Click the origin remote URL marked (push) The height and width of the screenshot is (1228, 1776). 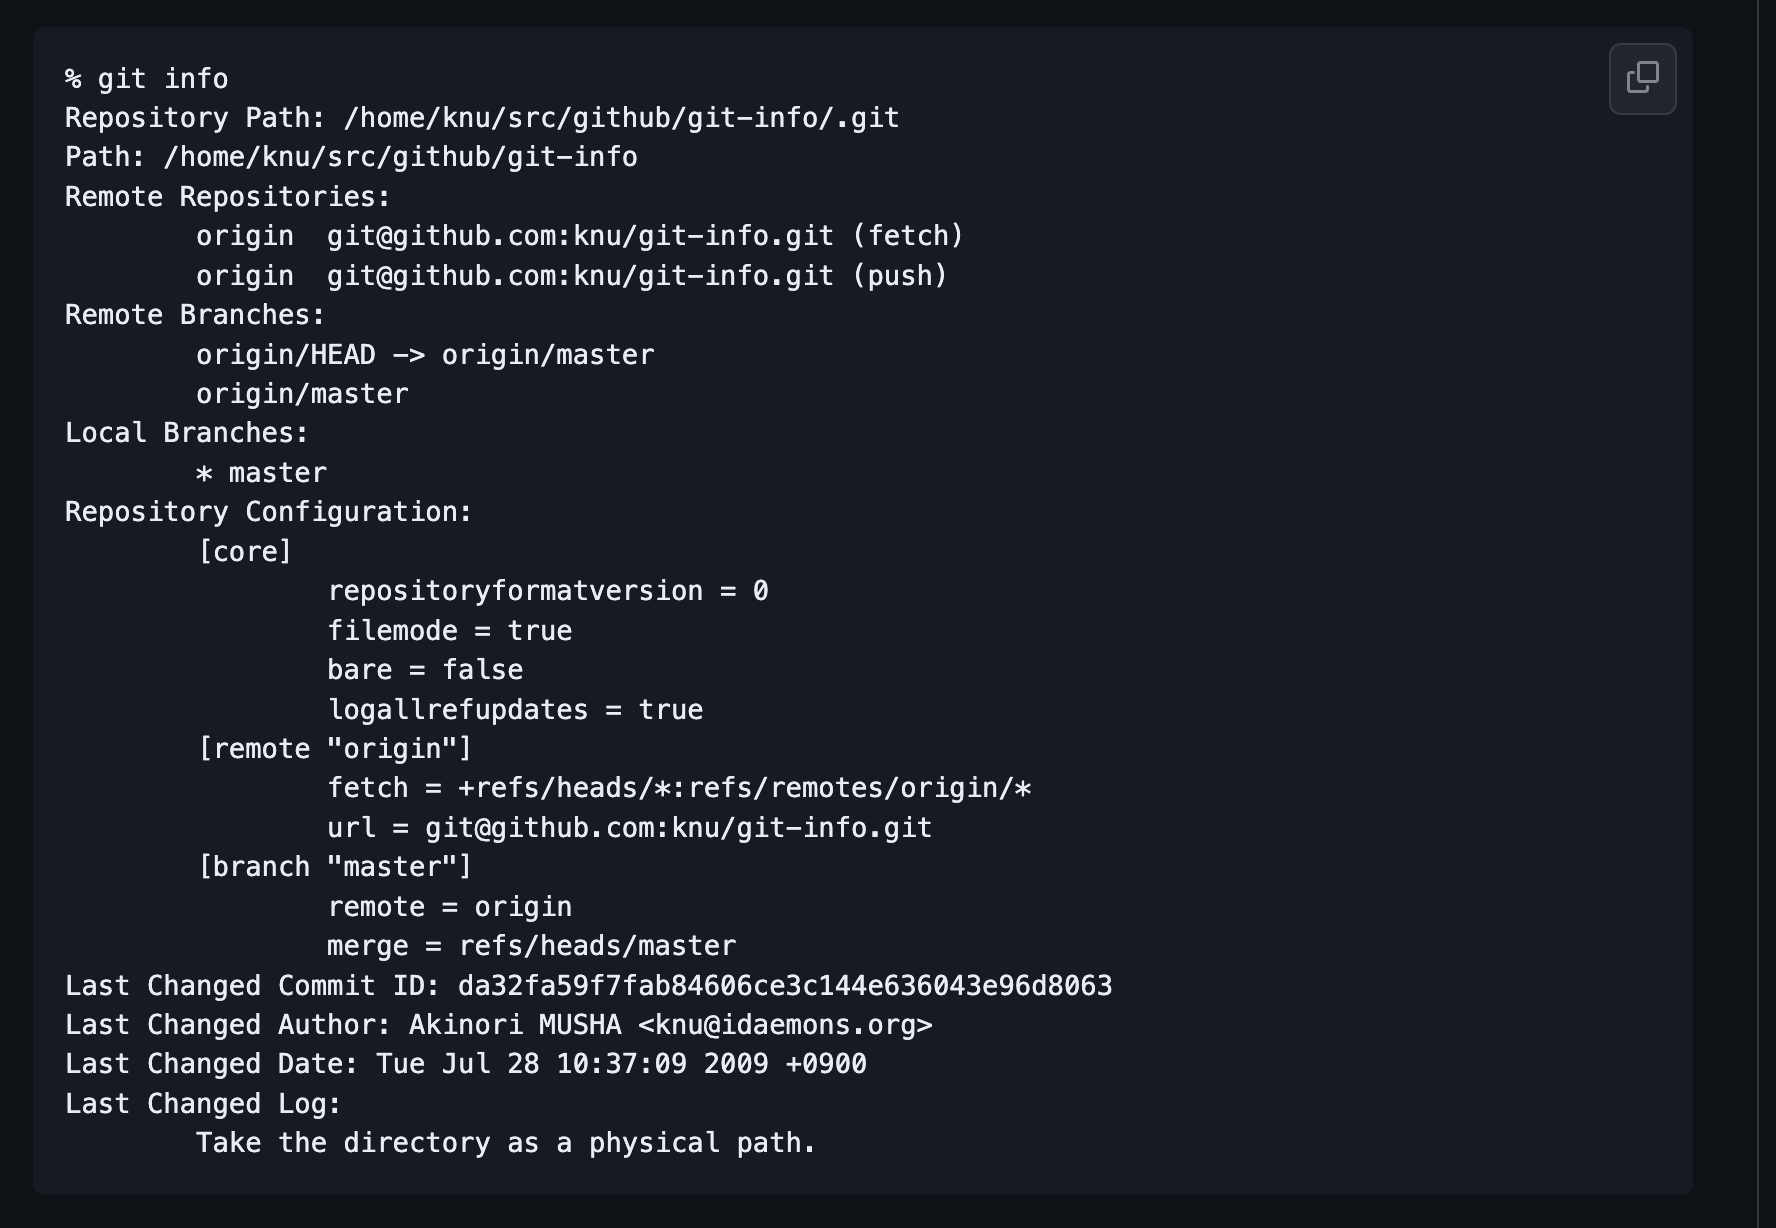(x=579, y=276)
